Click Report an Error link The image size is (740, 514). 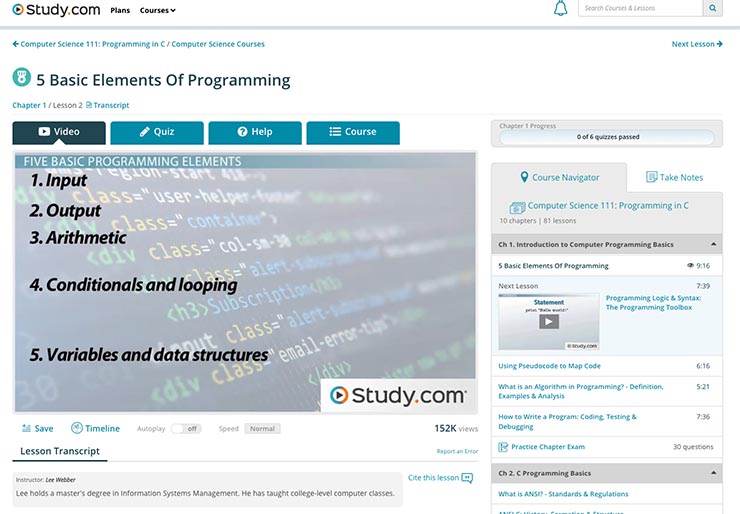(x=457, y=451)
